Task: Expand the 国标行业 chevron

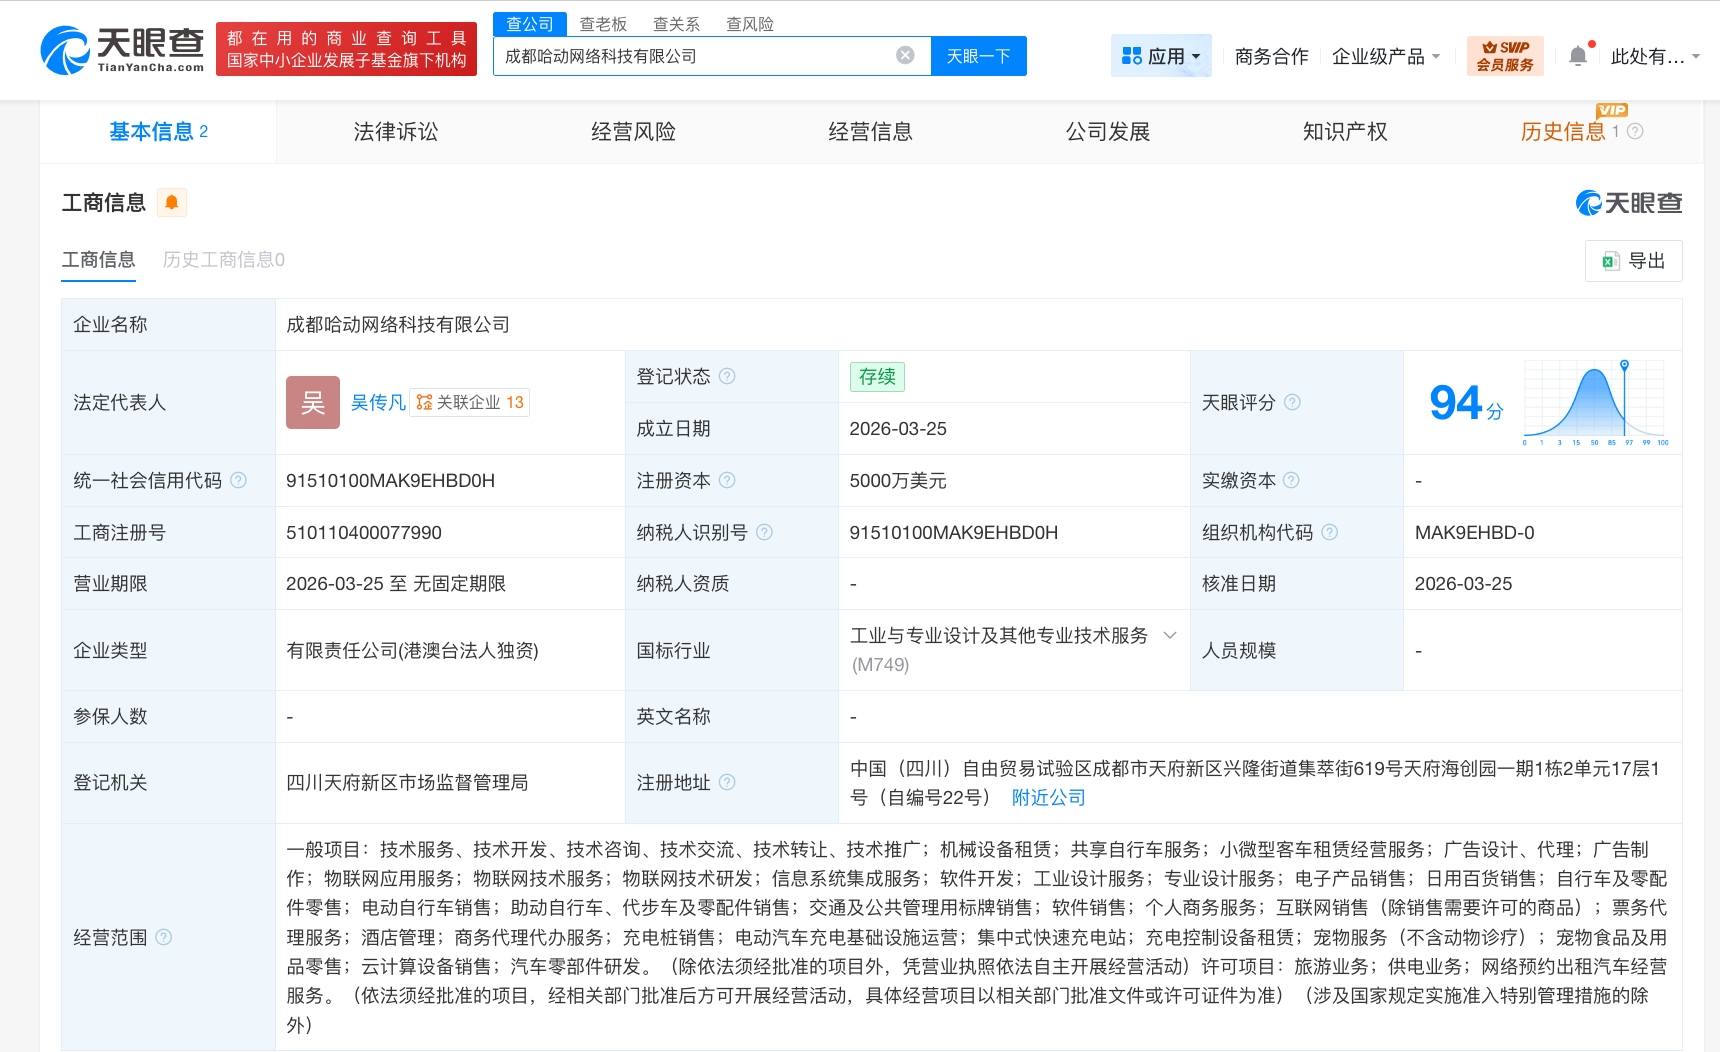Action: pos(1169,636)
